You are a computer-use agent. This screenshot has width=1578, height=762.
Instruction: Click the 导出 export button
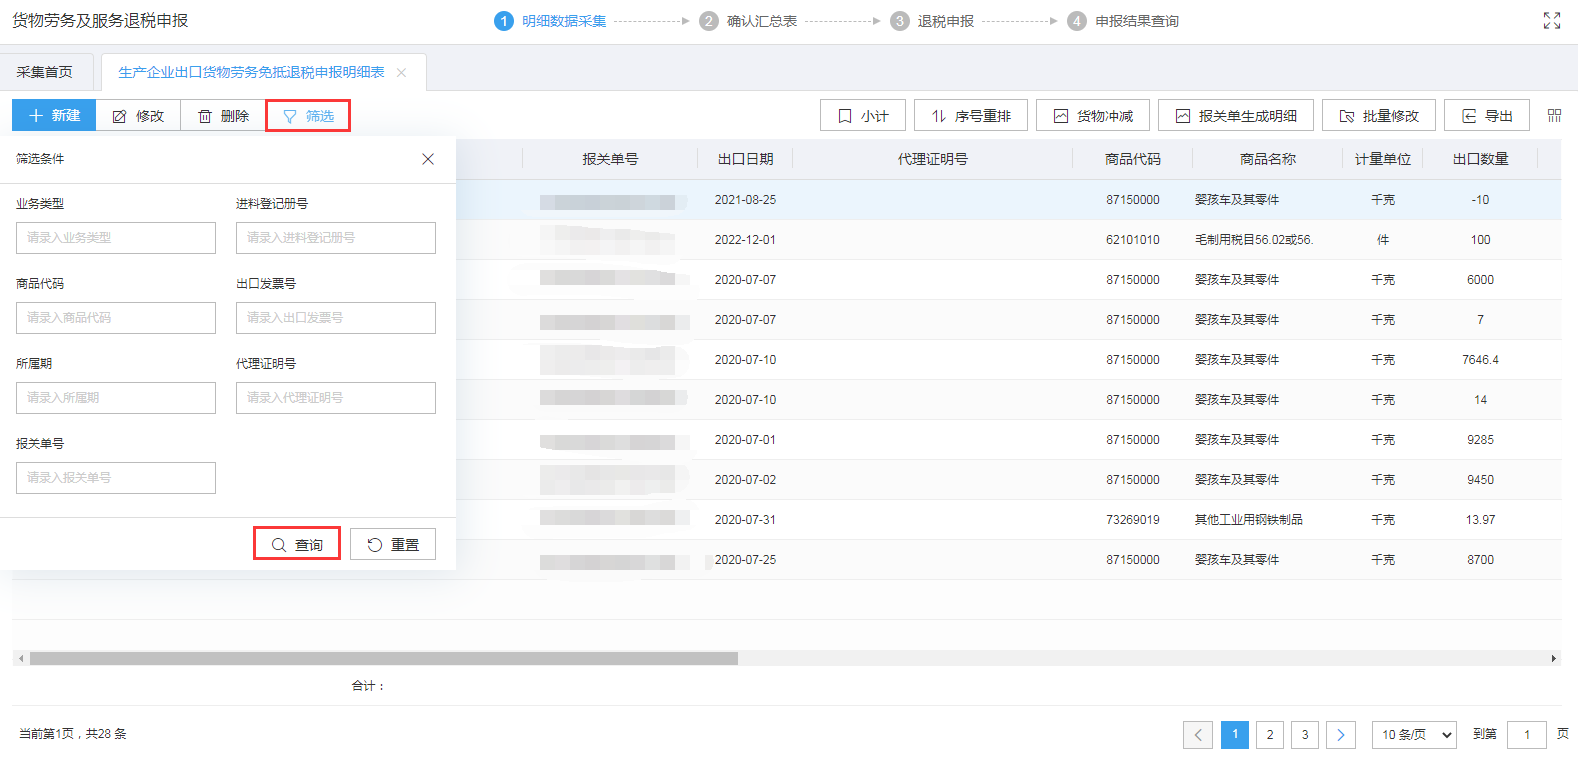pyautogui.click(x=1486, y=116)
